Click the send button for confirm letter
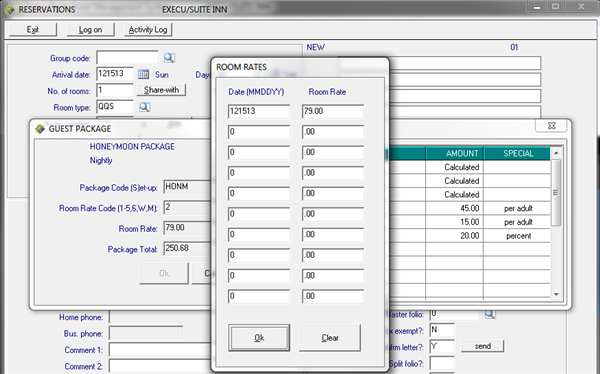The image size is (600, 374). point(483,346)
